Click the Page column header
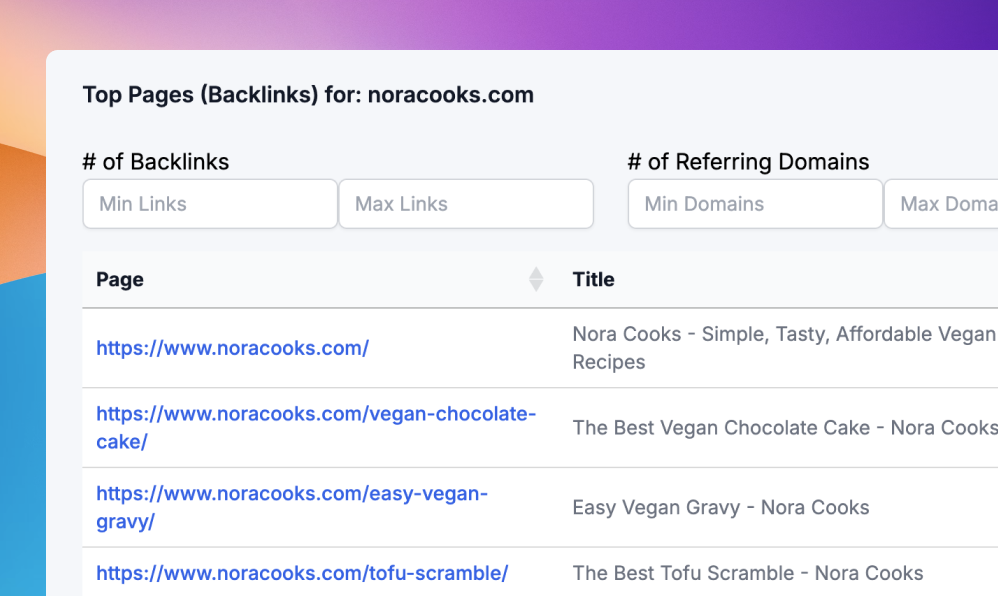The height and width of the screenshot is (596, 998). point(120,280)
